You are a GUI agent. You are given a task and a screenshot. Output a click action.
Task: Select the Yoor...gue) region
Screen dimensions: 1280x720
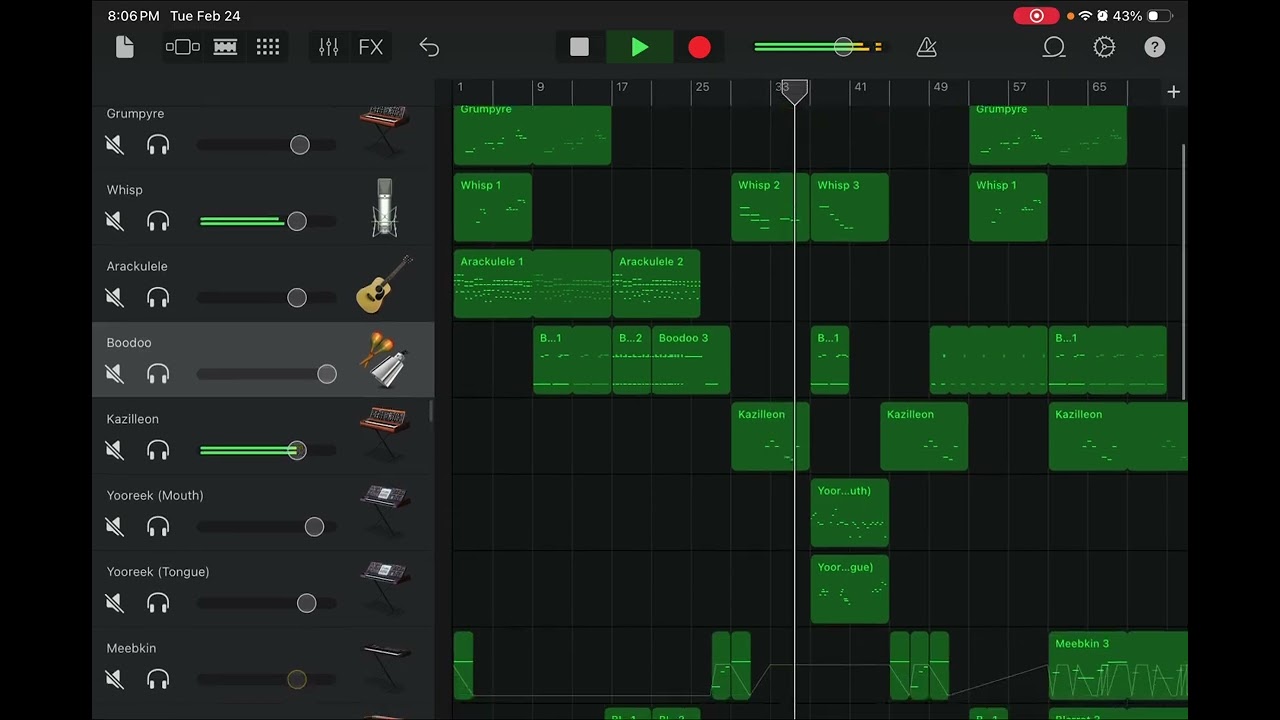click(x=849, y=589)
